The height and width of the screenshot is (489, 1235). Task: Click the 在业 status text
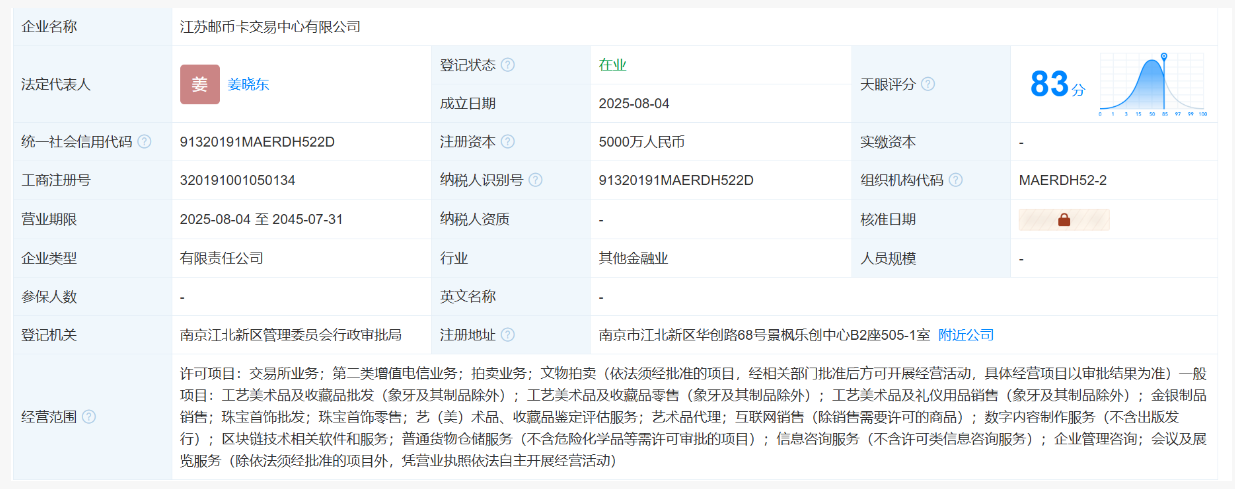point(613,65)
